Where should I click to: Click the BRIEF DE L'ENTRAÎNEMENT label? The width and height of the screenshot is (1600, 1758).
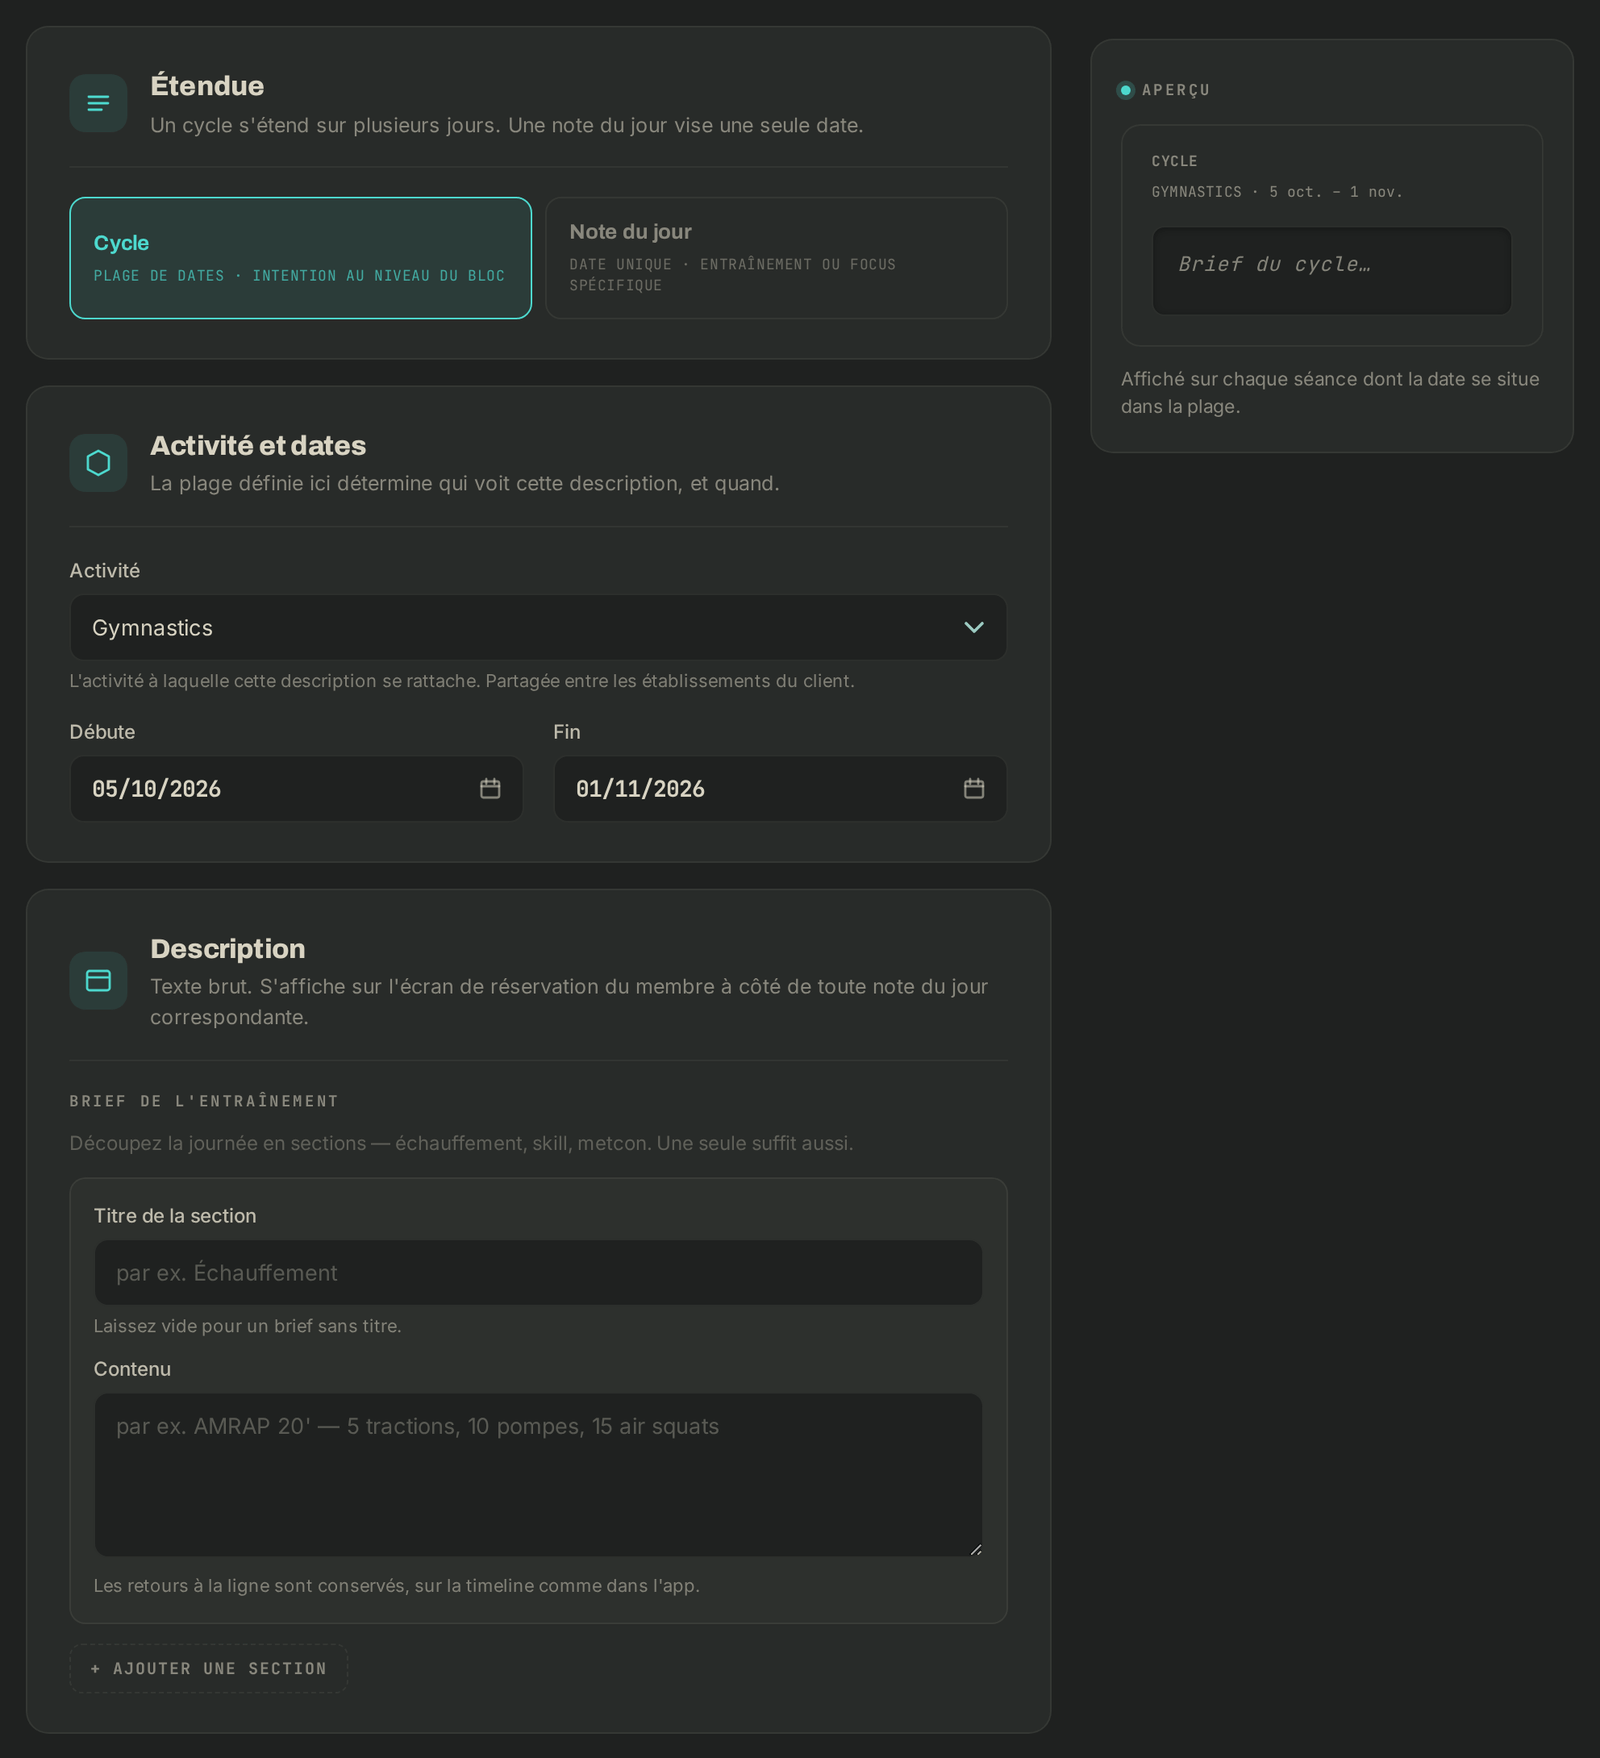pyautogui.click(x=204, y=1101)
